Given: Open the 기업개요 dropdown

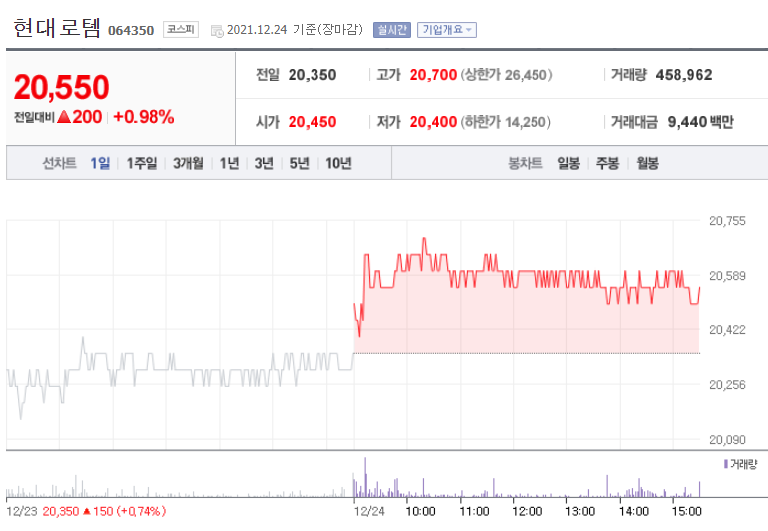Looking at the screenshot, I should [x=447, y=30].
